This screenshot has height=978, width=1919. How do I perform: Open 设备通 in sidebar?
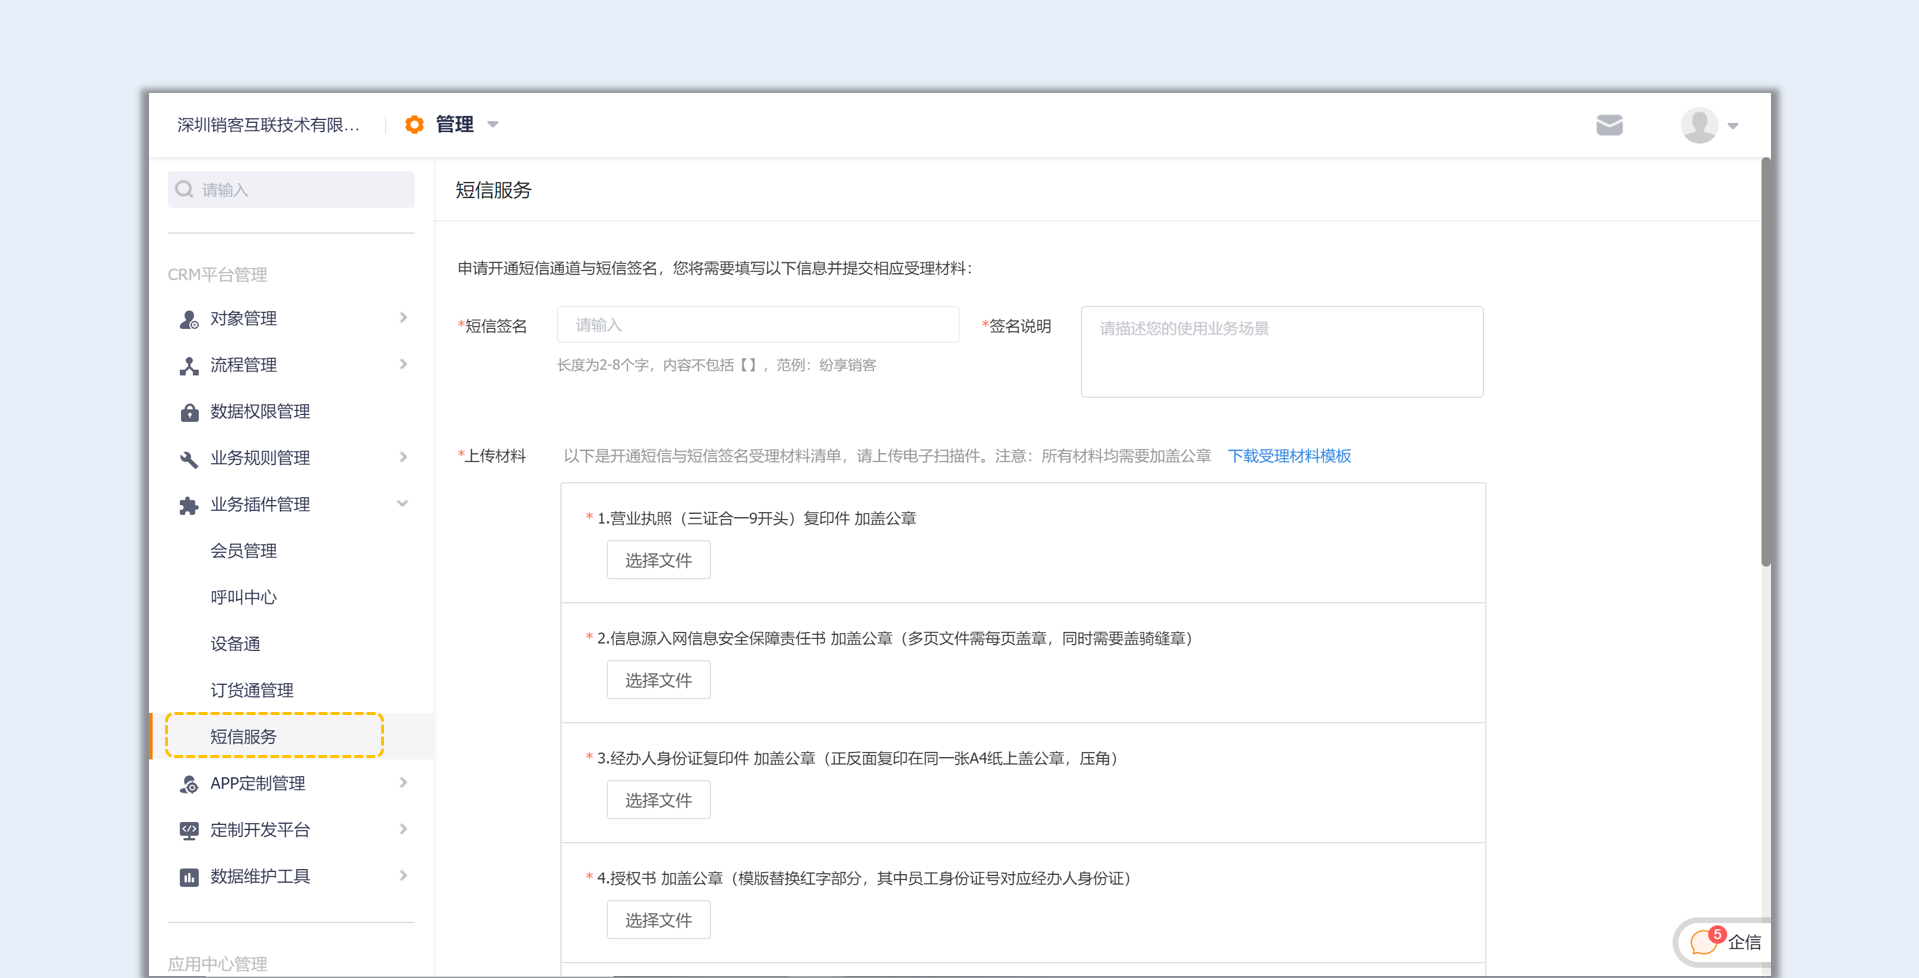tap(235, 644)
